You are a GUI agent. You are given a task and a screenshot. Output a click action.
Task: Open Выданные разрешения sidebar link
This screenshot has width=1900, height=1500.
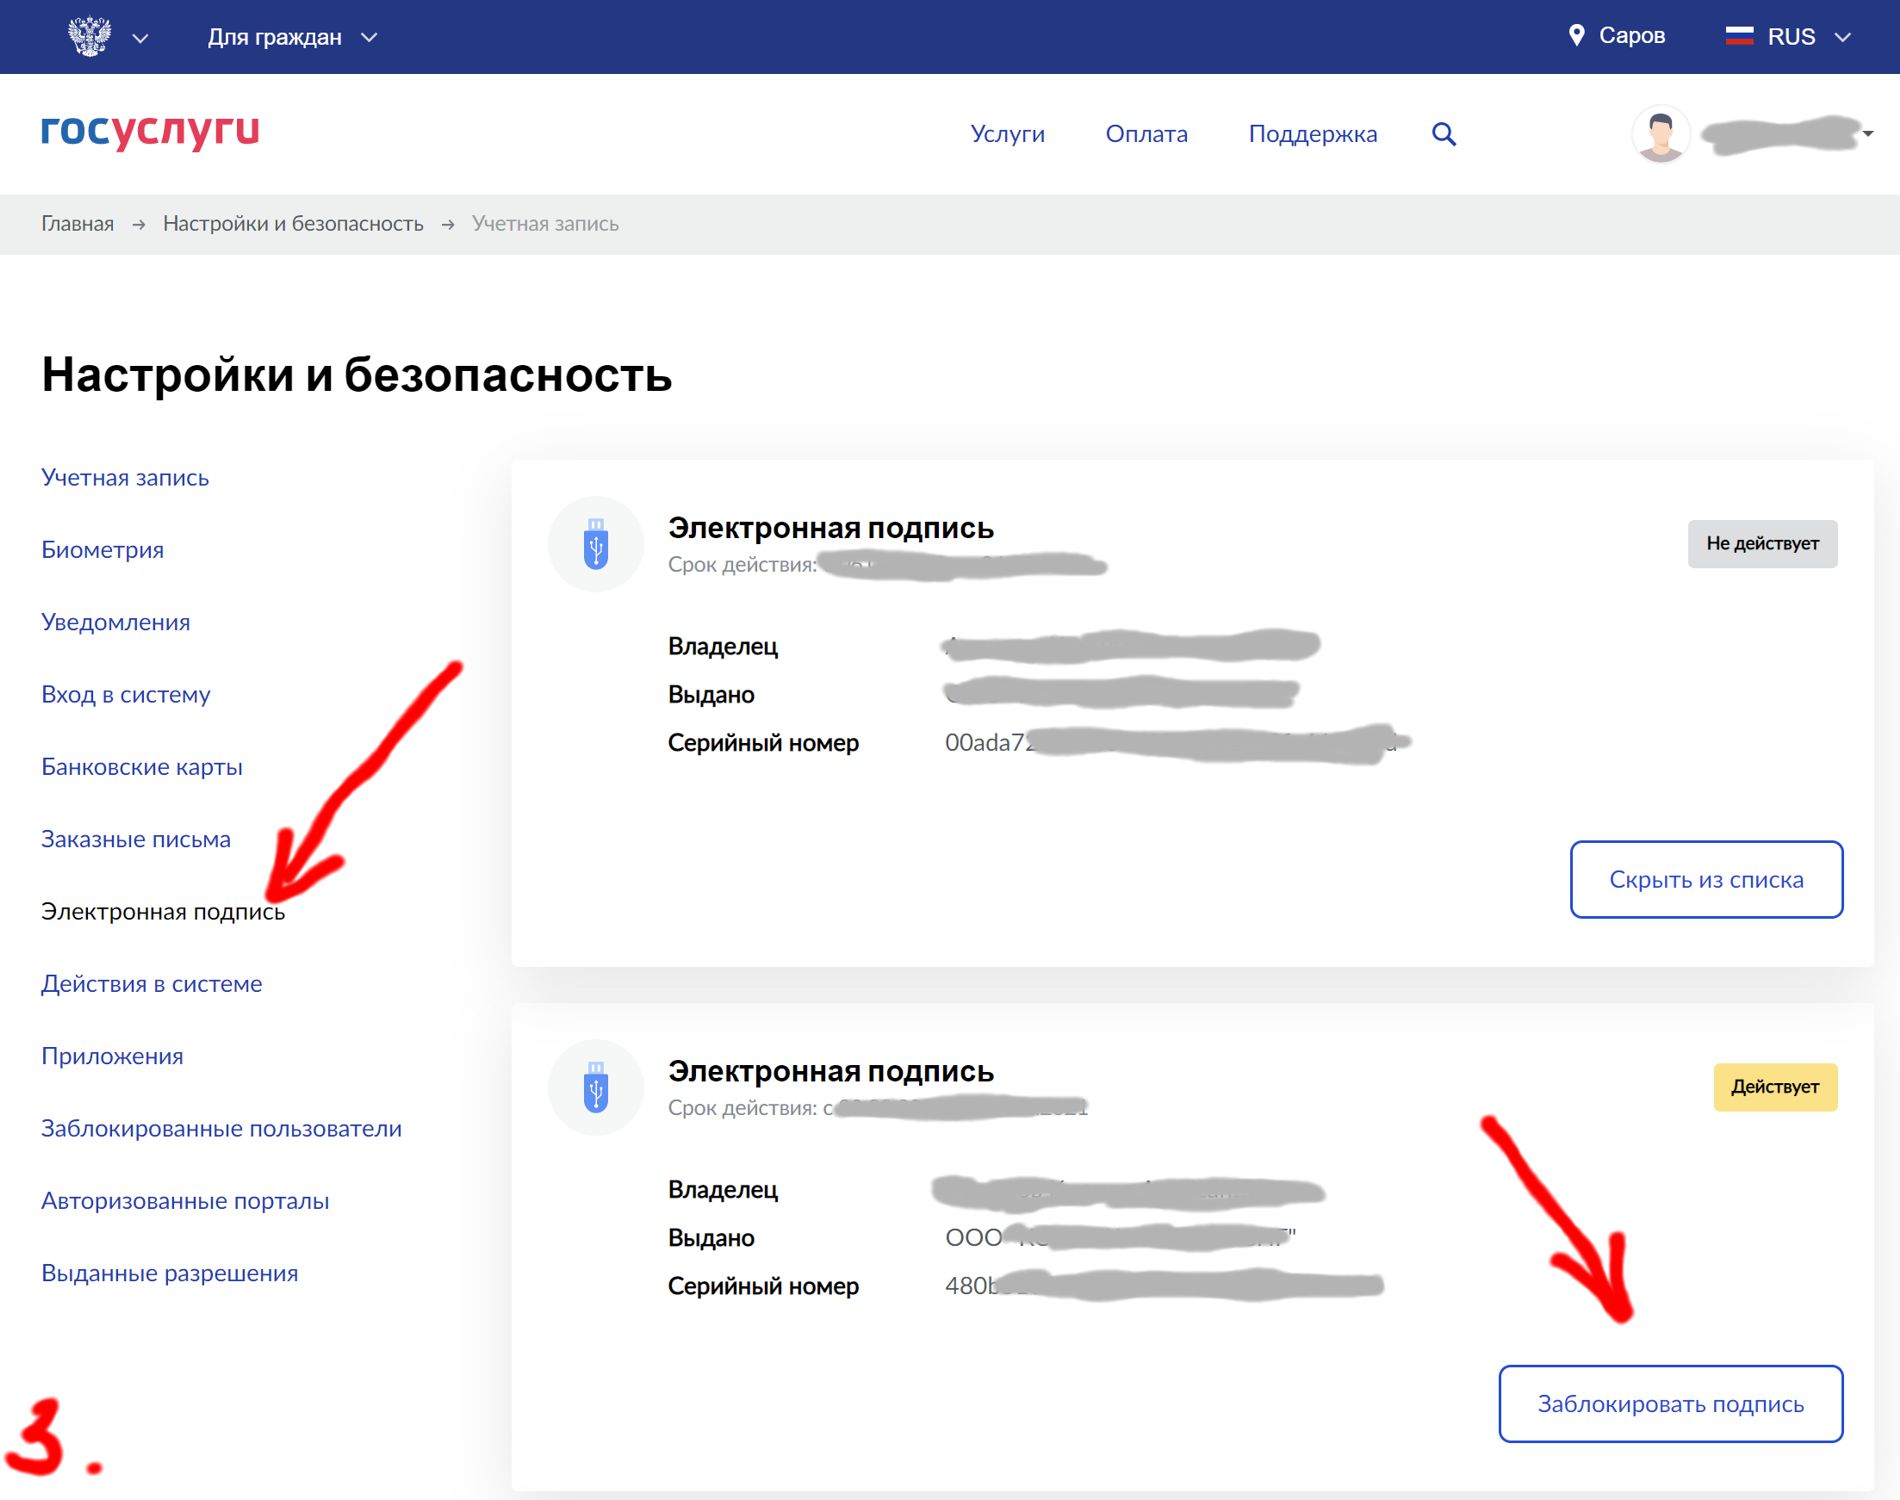(x=169, y=1273)
